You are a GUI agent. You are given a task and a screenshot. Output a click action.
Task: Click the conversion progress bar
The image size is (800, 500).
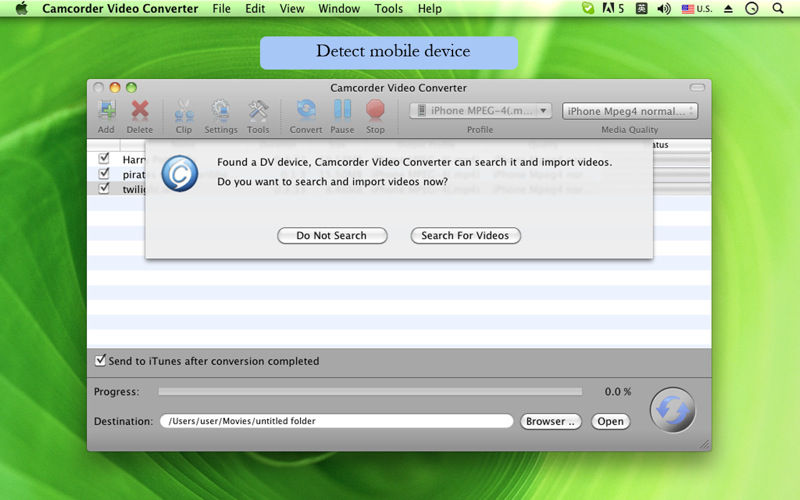[370, 391]
